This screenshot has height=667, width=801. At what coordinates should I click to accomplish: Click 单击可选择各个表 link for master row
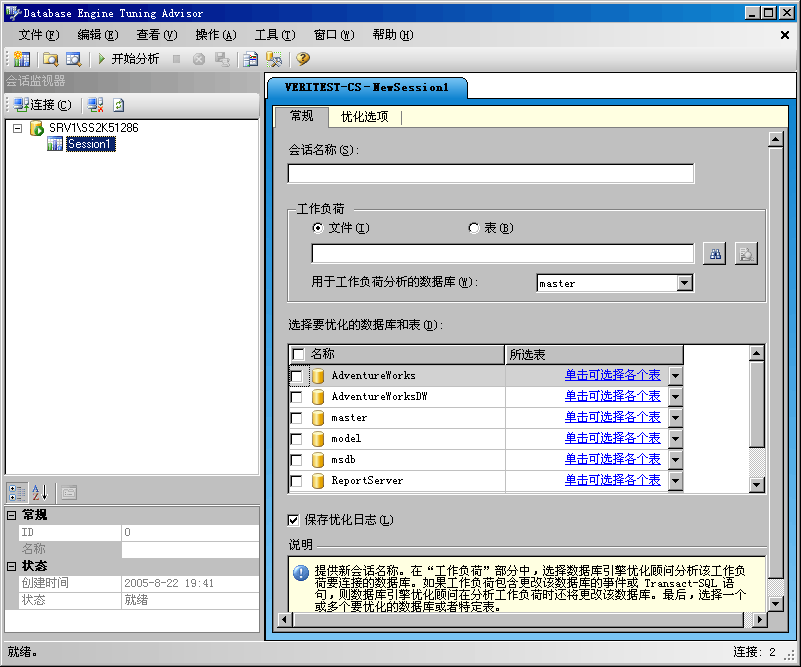pos(612,417)
